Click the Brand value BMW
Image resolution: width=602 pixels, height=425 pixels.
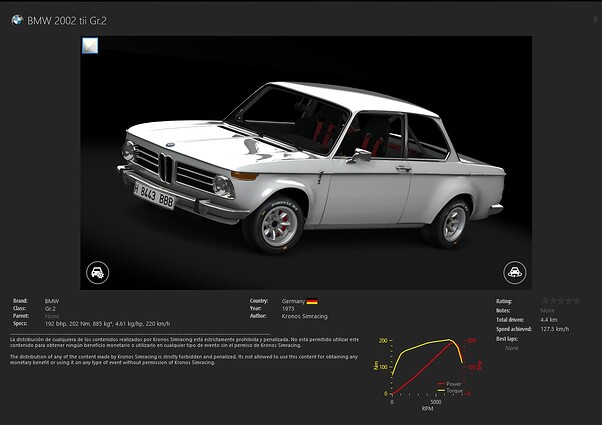pos(52,301)
